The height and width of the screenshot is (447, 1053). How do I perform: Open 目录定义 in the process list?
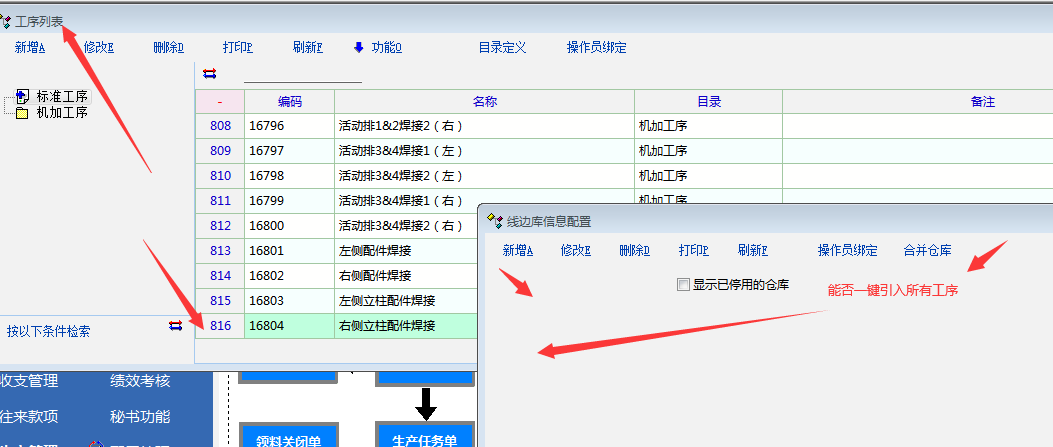tap(502, 47)
